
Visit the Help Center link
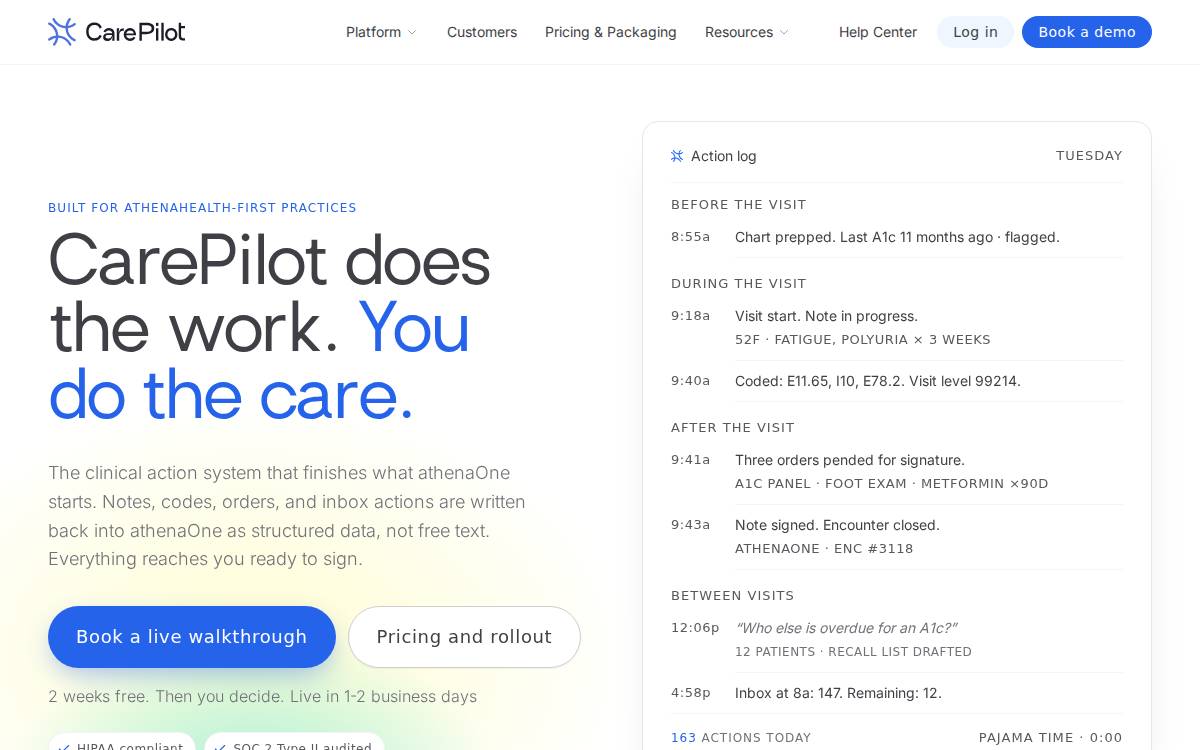(878, 32)
